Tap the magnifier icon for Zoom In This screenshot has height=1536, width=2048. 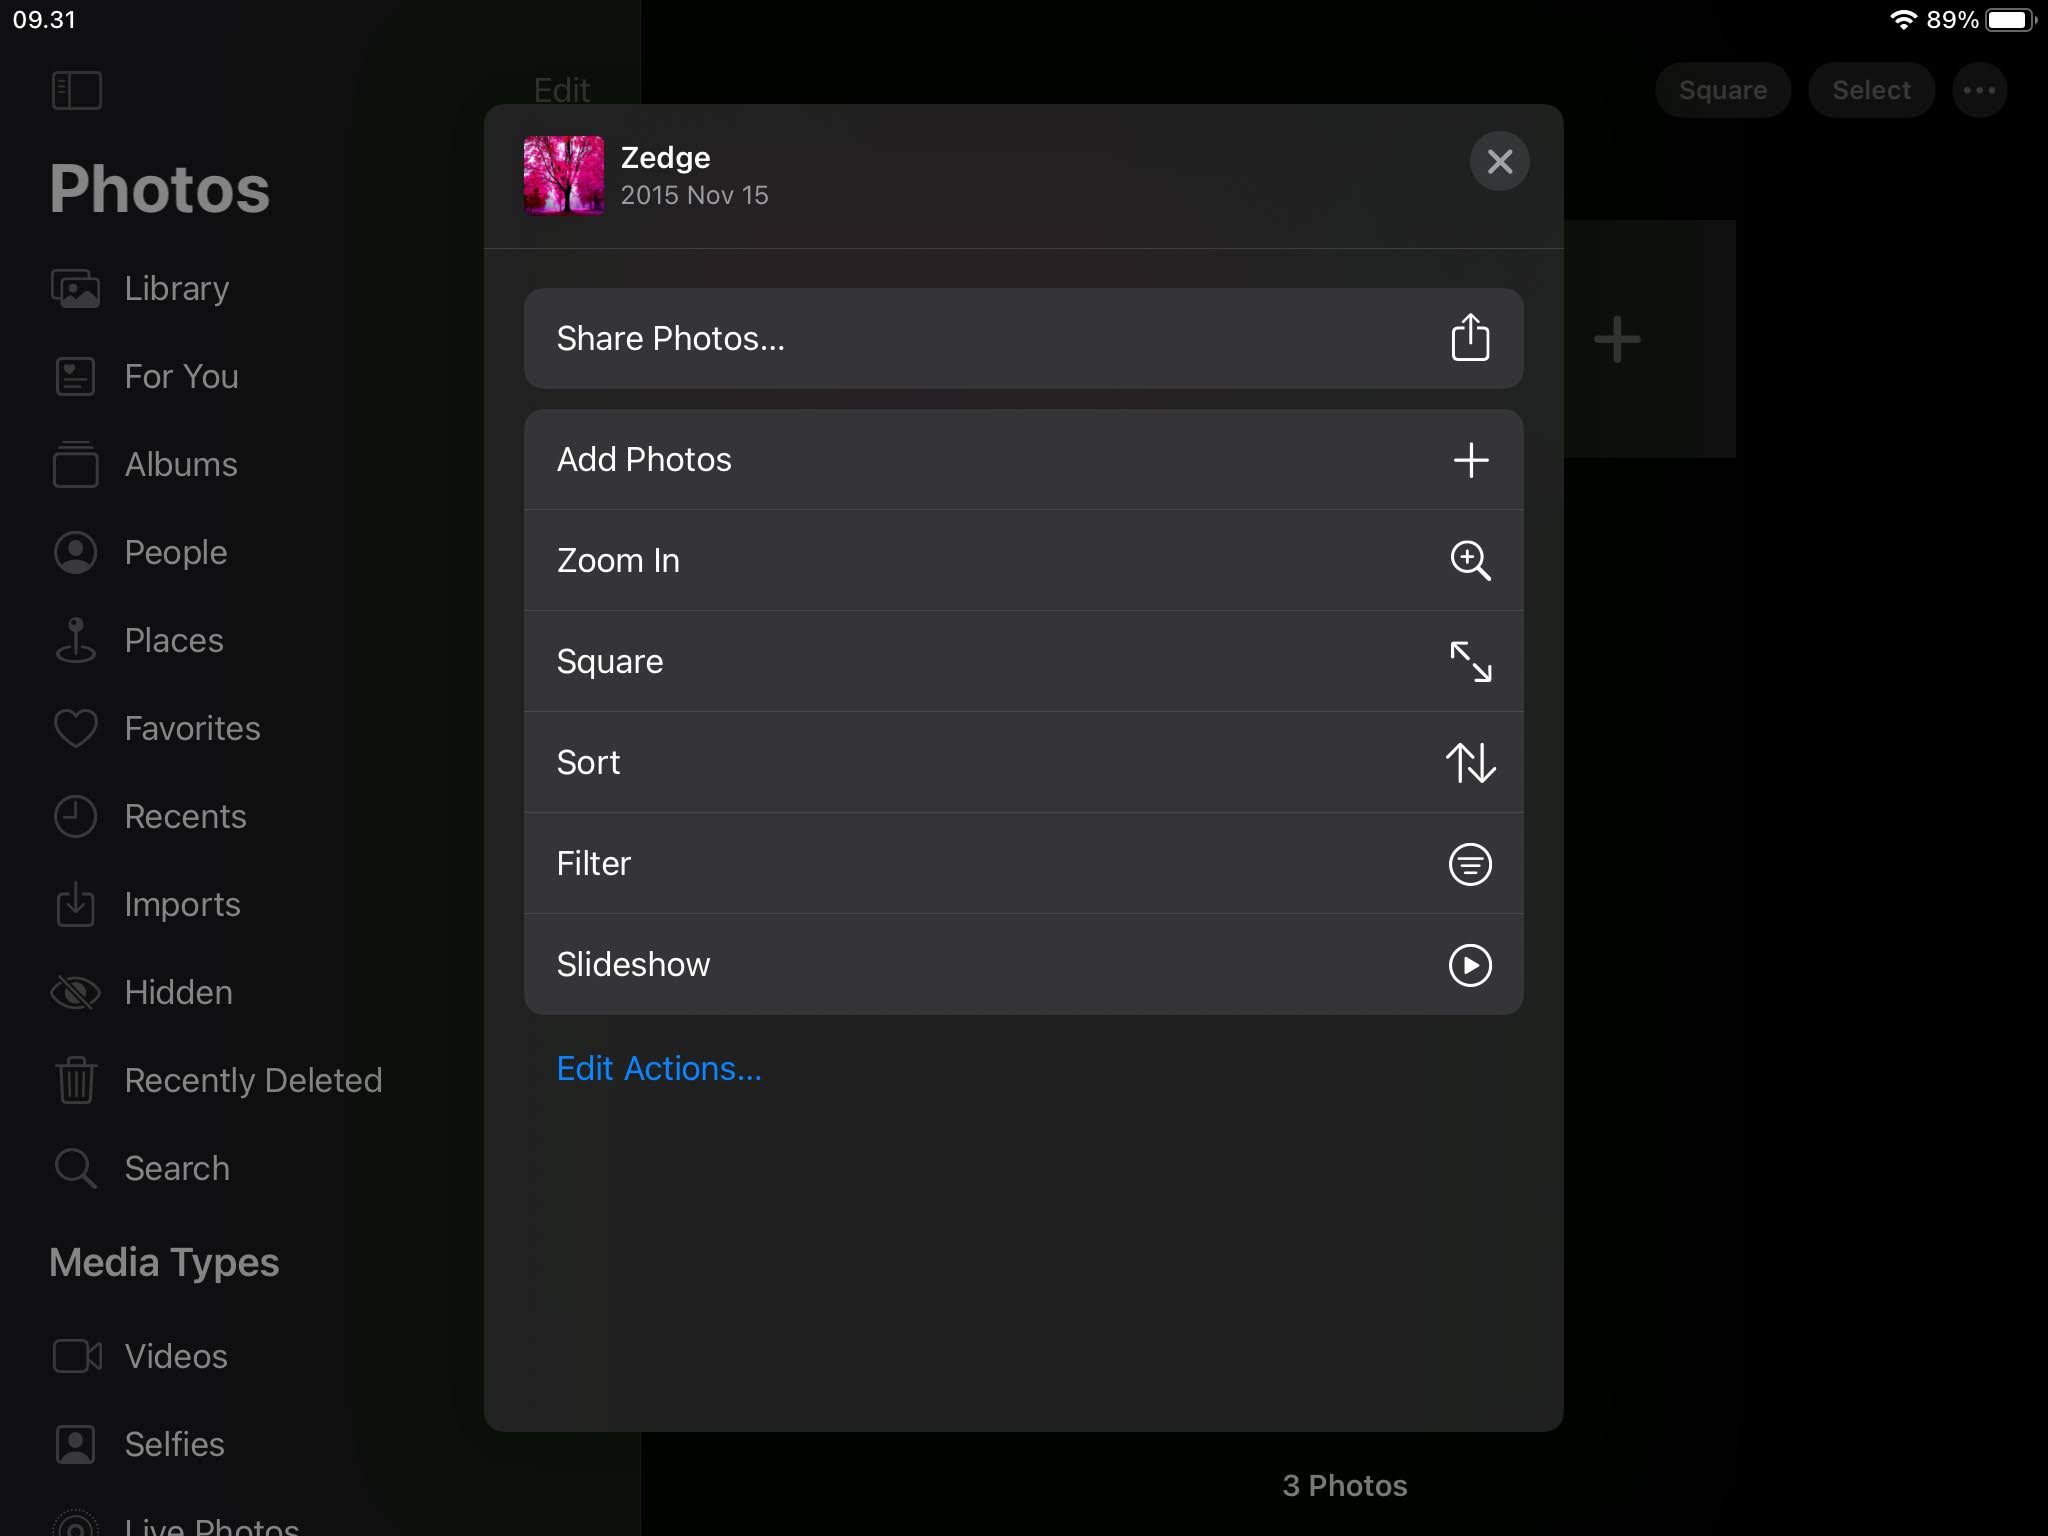click(x=1469, y=560)
